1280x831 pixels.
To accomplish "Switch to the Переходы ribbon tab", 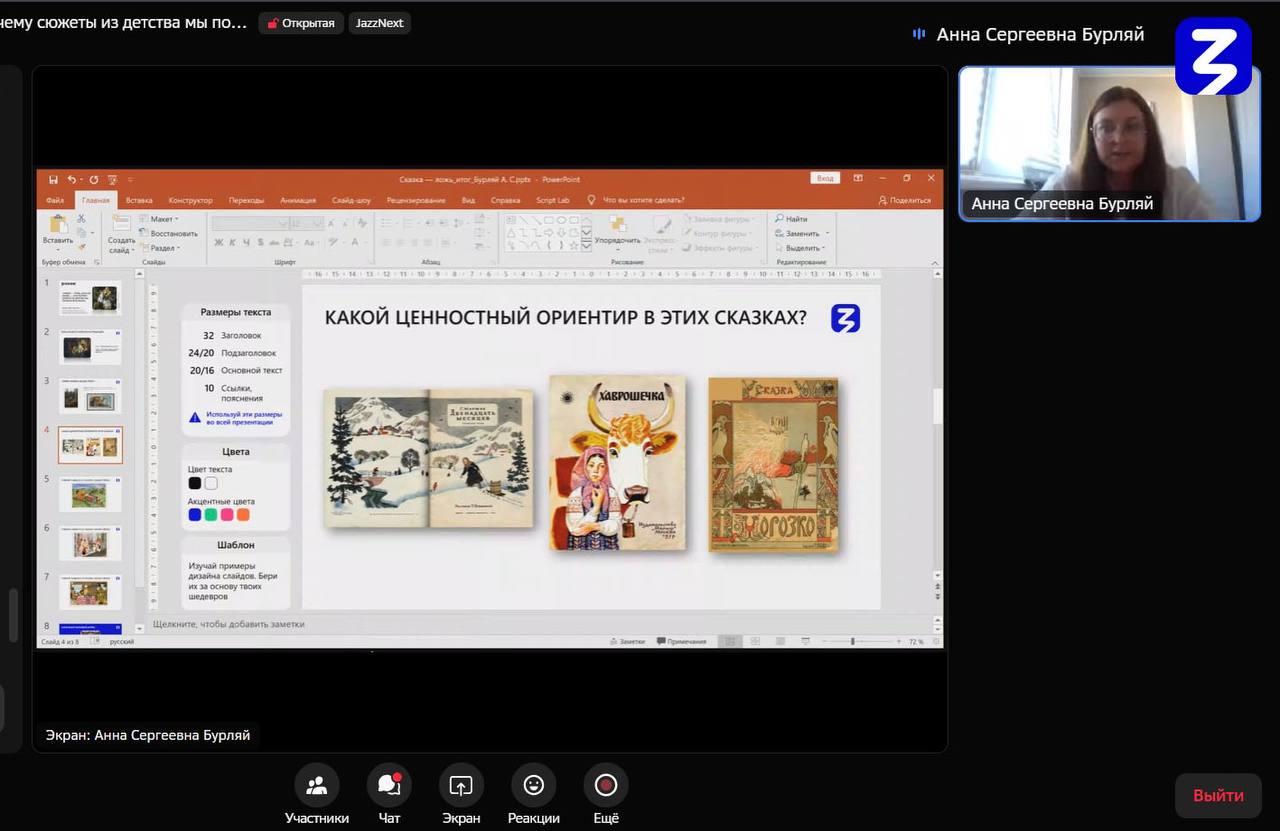I will point(246,200).
